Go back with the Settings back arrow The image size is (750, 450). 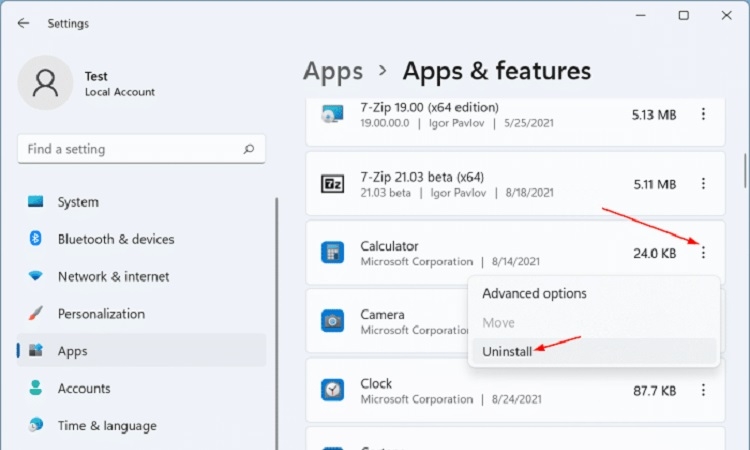(x=23, y=23)
